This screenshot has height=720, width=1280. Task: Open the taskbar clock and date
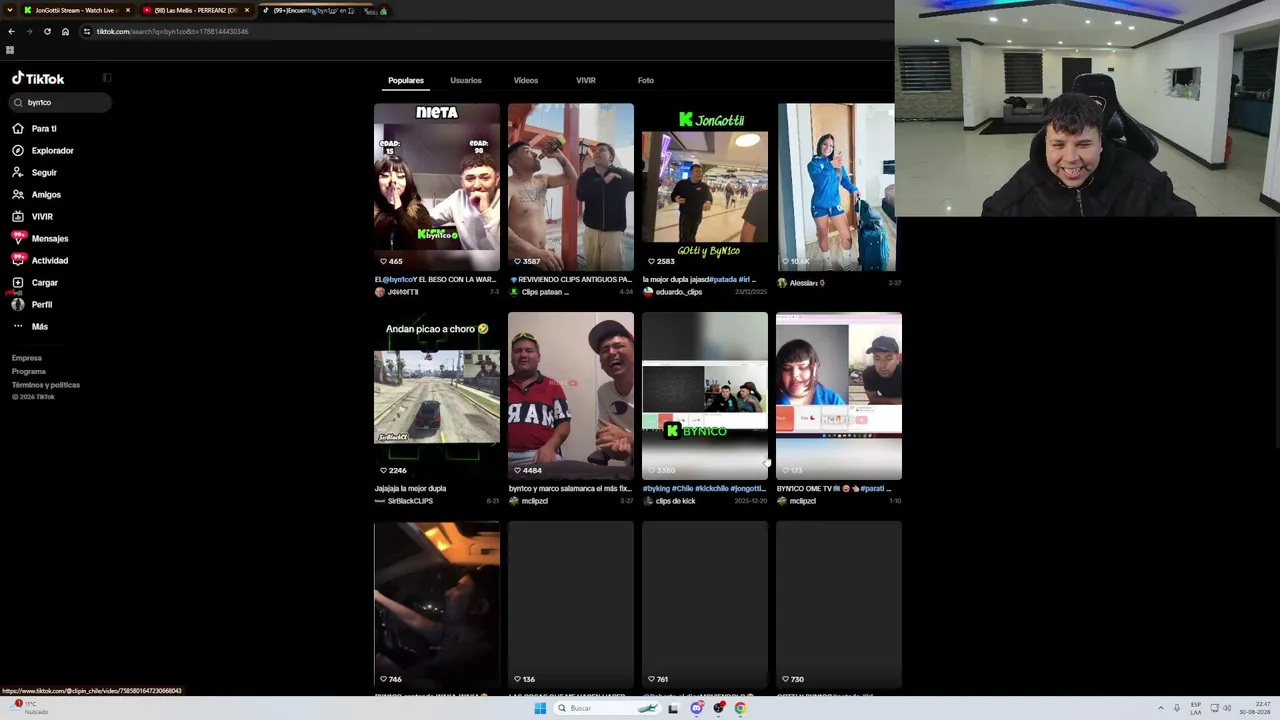[x=1254, y=708]
